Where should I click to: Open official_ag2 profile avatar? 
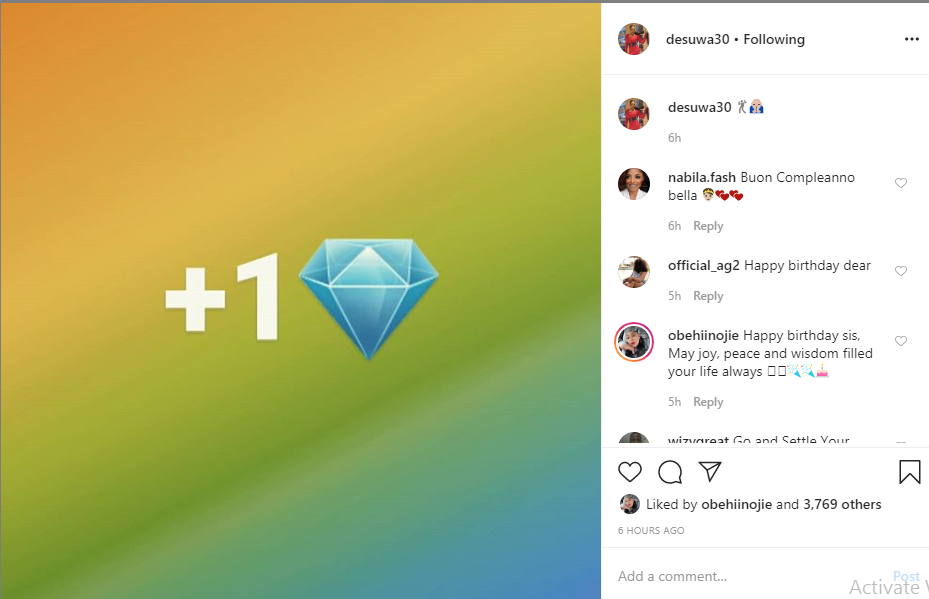click(634, 272)
